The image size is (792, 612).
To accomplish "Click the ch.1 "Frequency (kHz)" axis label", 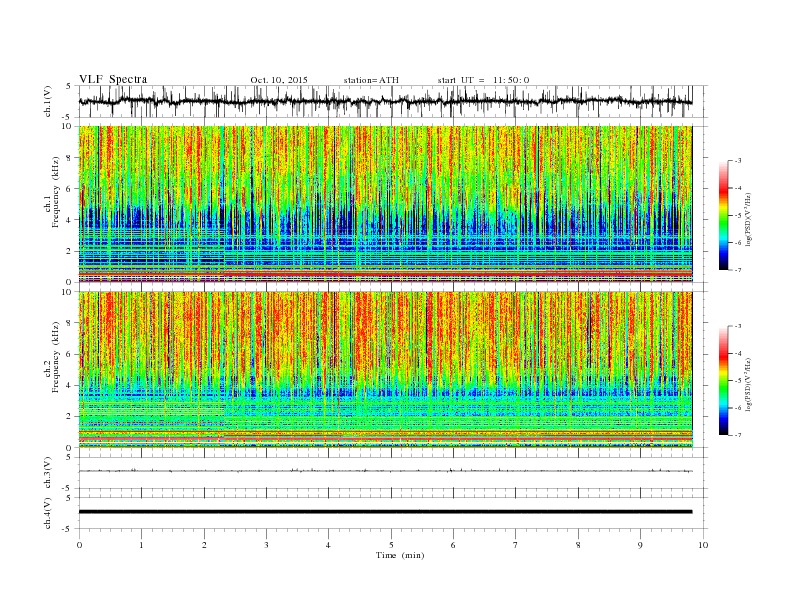I will 56,192.
